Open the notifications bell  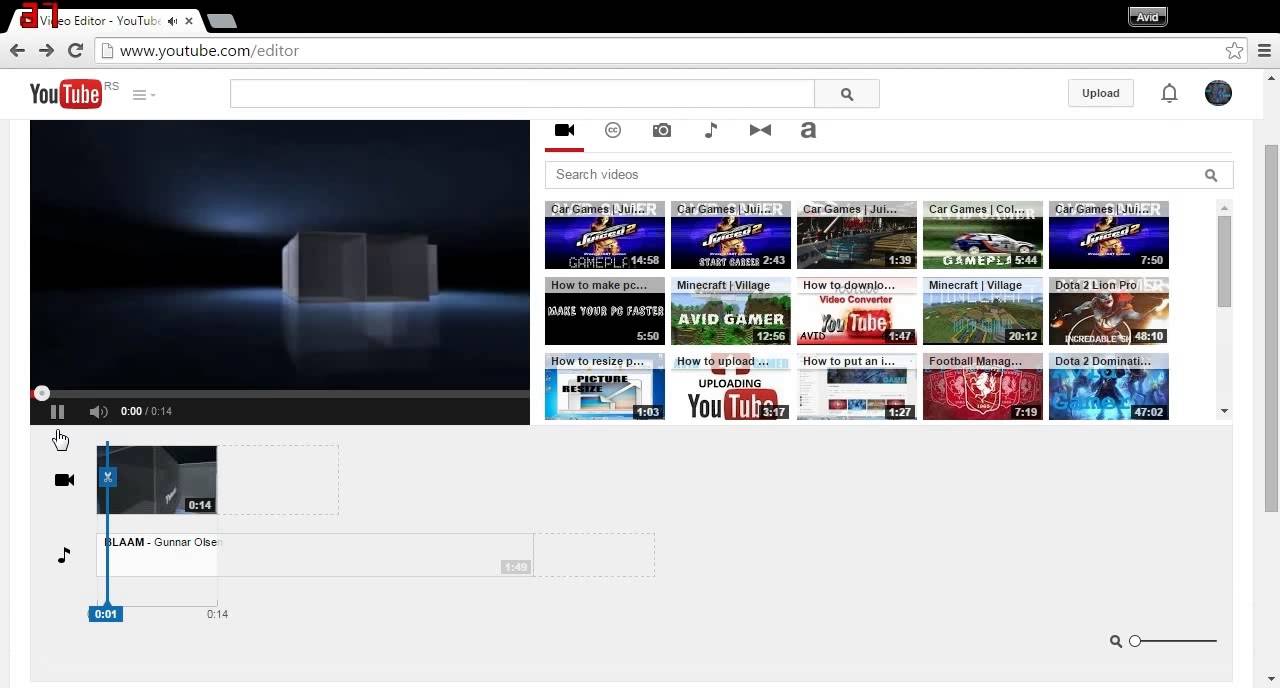tap(1169, 93)
